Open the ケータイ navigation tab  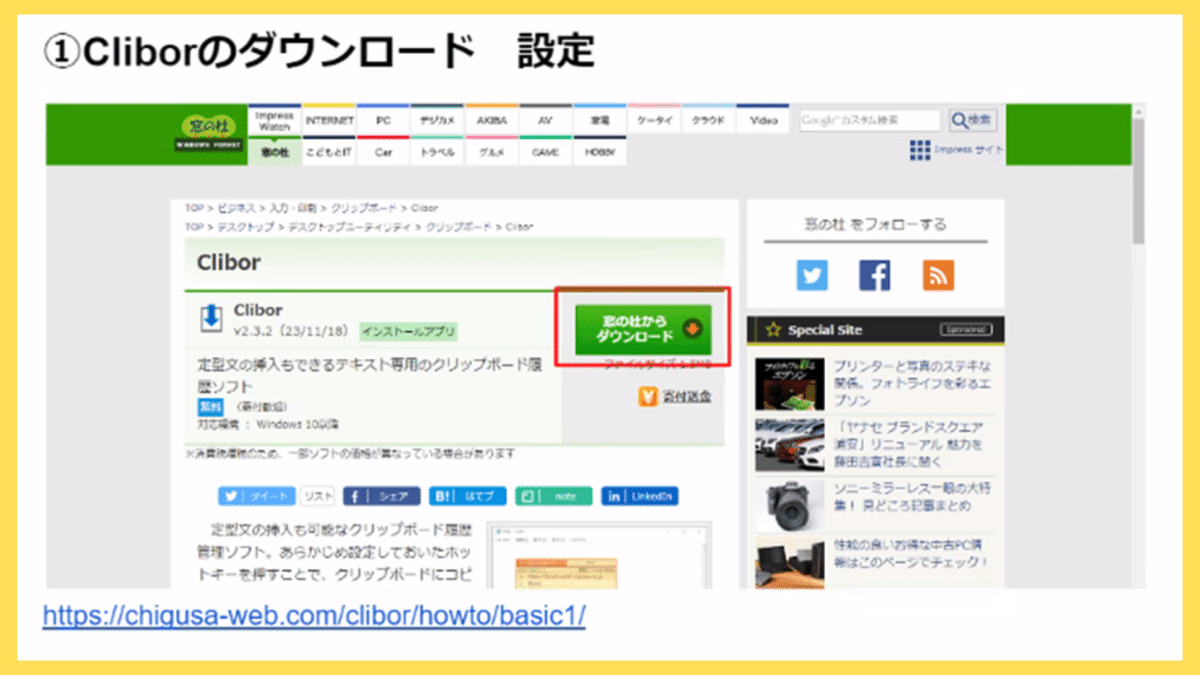coord(654,120)
